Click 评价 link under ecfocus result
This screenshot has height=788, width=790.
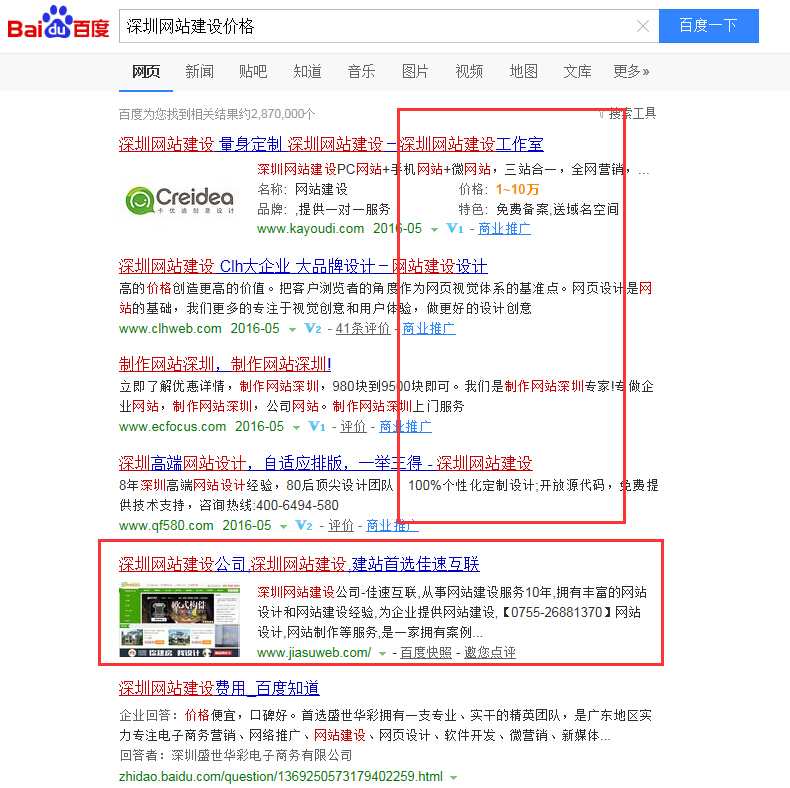[353, 427]
